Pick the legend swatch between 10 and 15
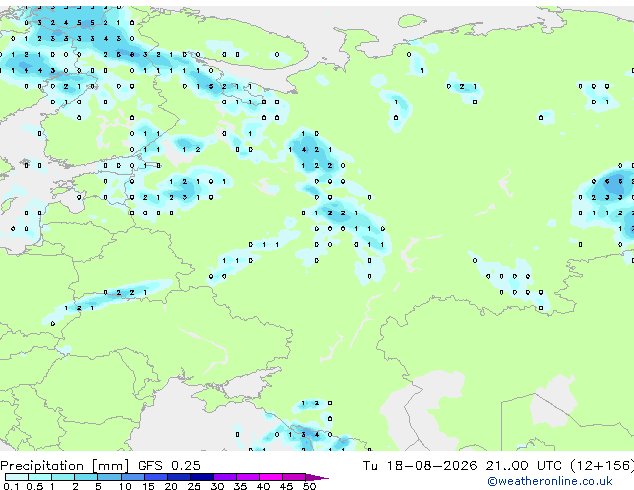 pyautogui.click(x=132, y=477)
